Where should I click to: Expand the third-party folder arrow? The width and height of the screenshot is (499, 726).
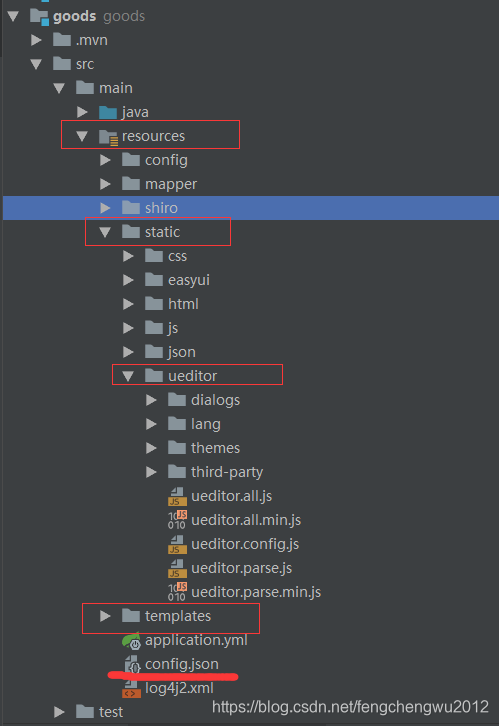[151, 472]
